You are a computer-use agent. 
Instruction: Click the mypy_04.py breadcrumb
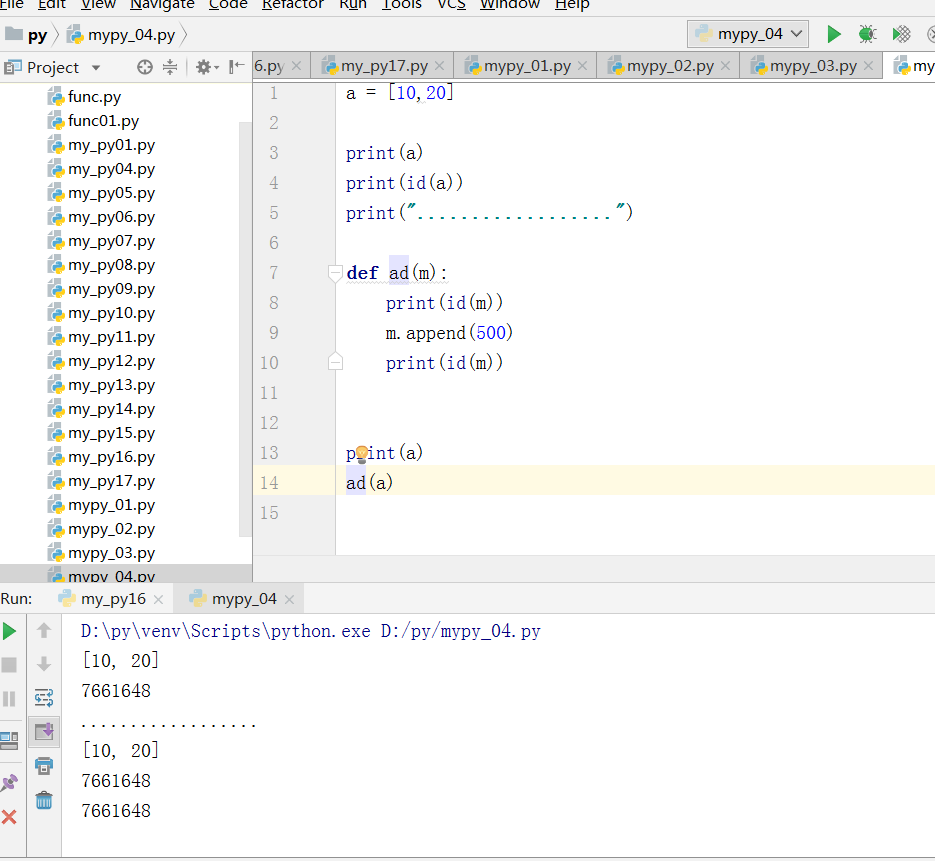pyautogui.click(x=122, y=35)
